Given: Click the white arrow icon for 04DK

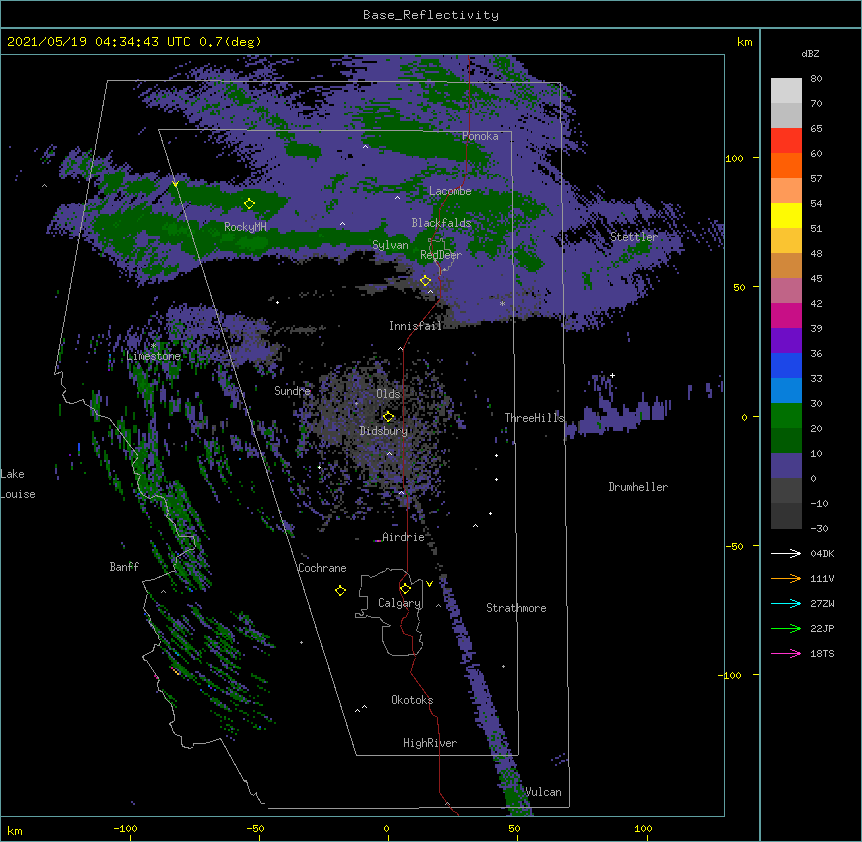Looking at the screenshot, I should [x=786, y=553].
